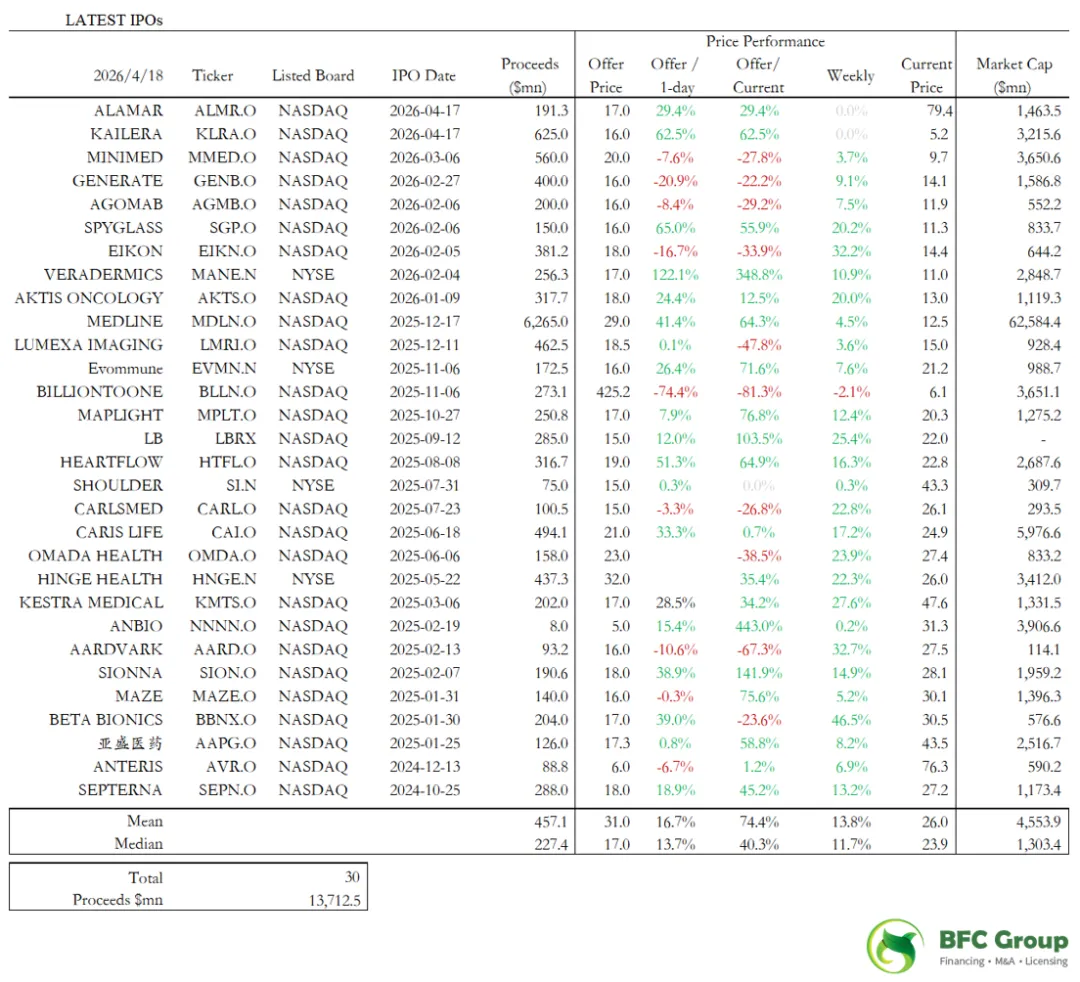This screenshot has width=1080, height=982.
Task: Click the Median row label
Action: point(138,844)
